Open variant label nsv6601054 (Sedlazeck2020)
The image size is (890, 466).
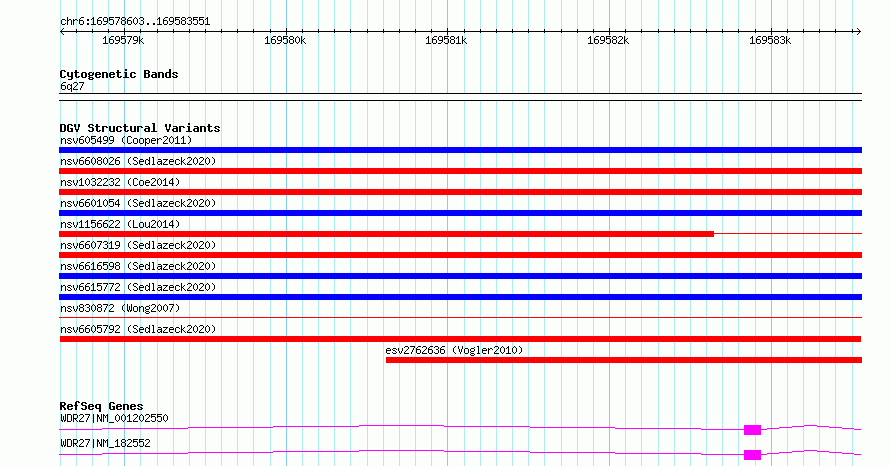coord(138,203)
